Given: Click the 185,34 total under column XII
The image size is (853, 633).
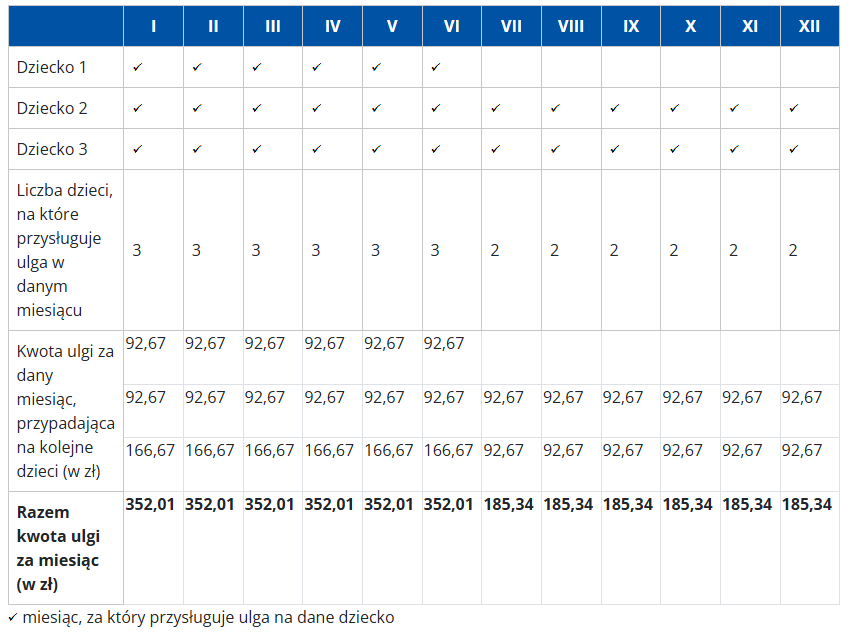Looking at the screenshot, I should [x=807, y=504].
